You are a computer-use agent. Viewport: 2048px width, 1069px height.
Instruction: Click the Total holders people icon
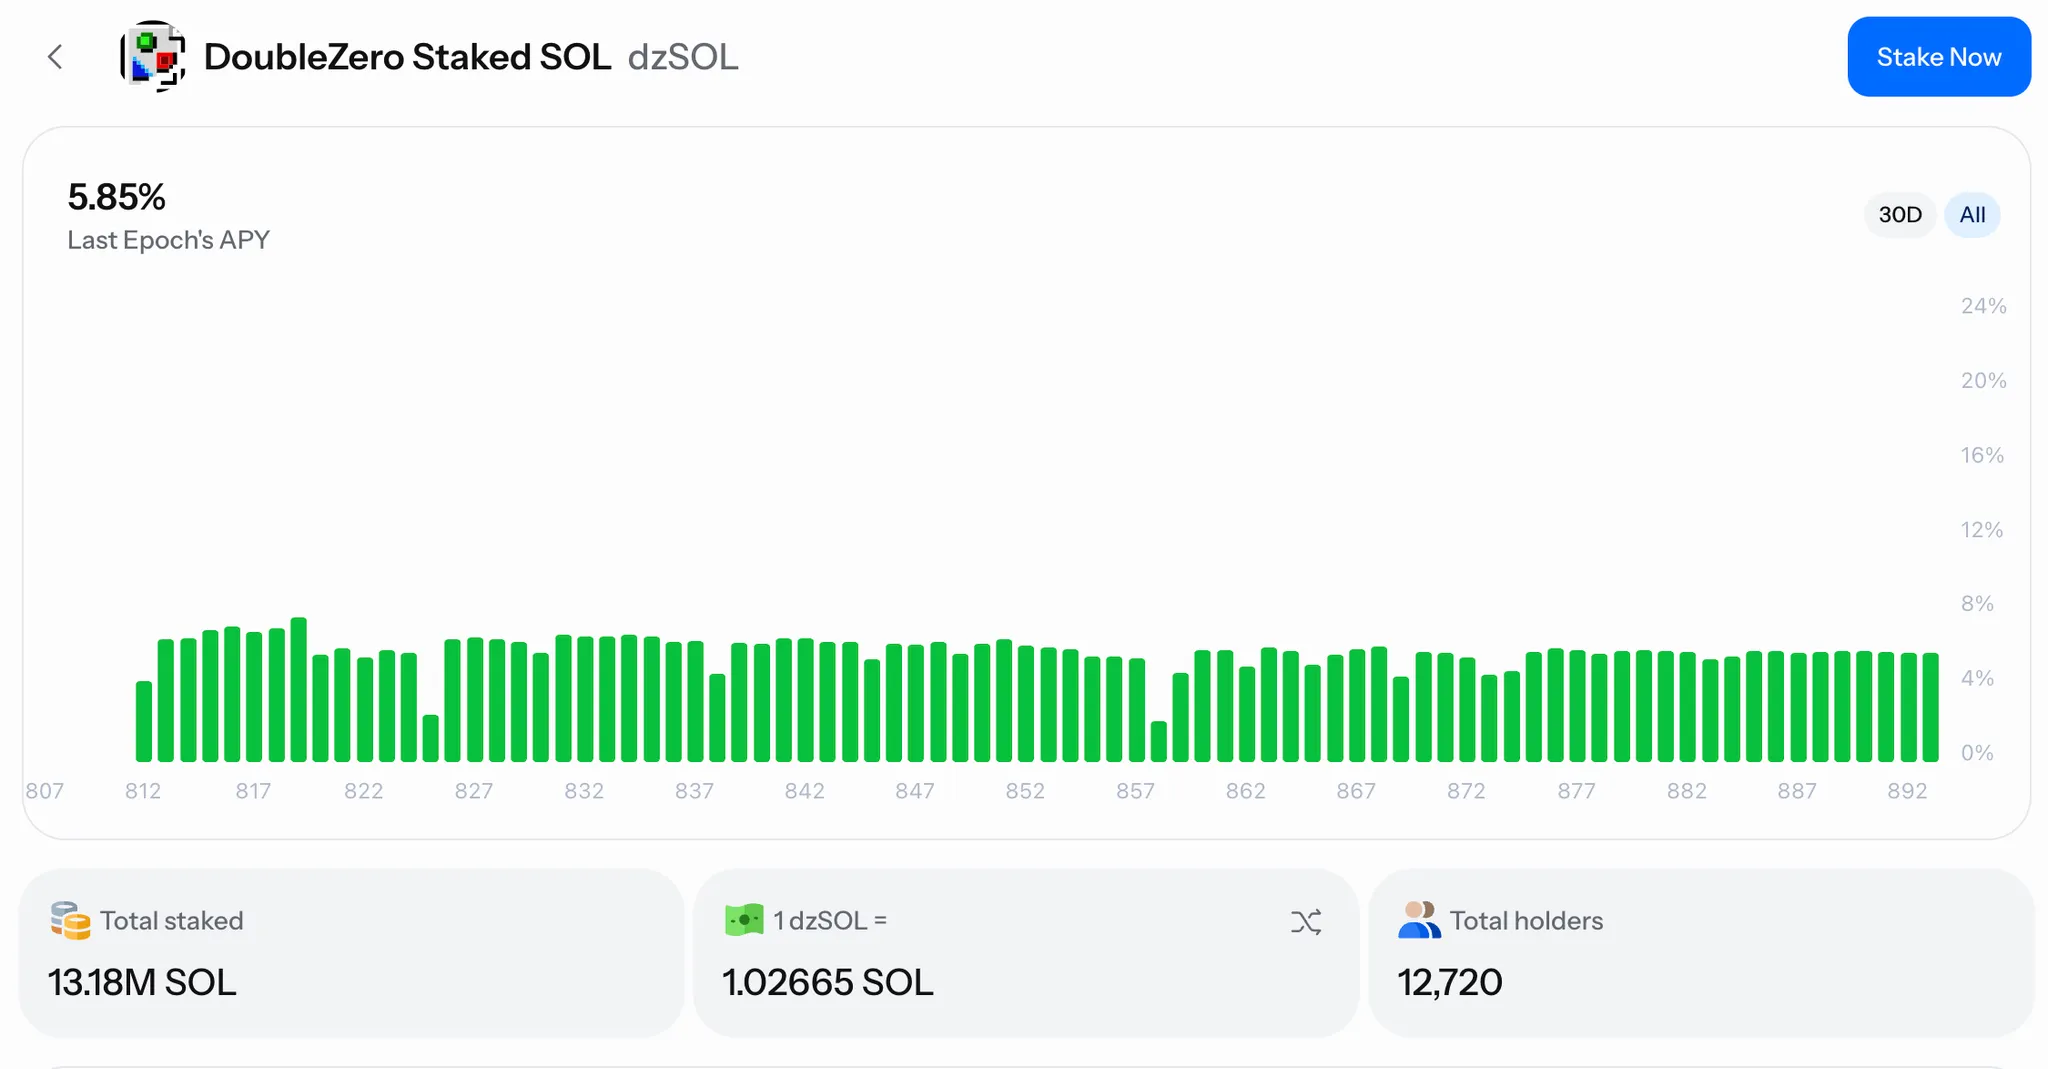[x=1419, y=920]
